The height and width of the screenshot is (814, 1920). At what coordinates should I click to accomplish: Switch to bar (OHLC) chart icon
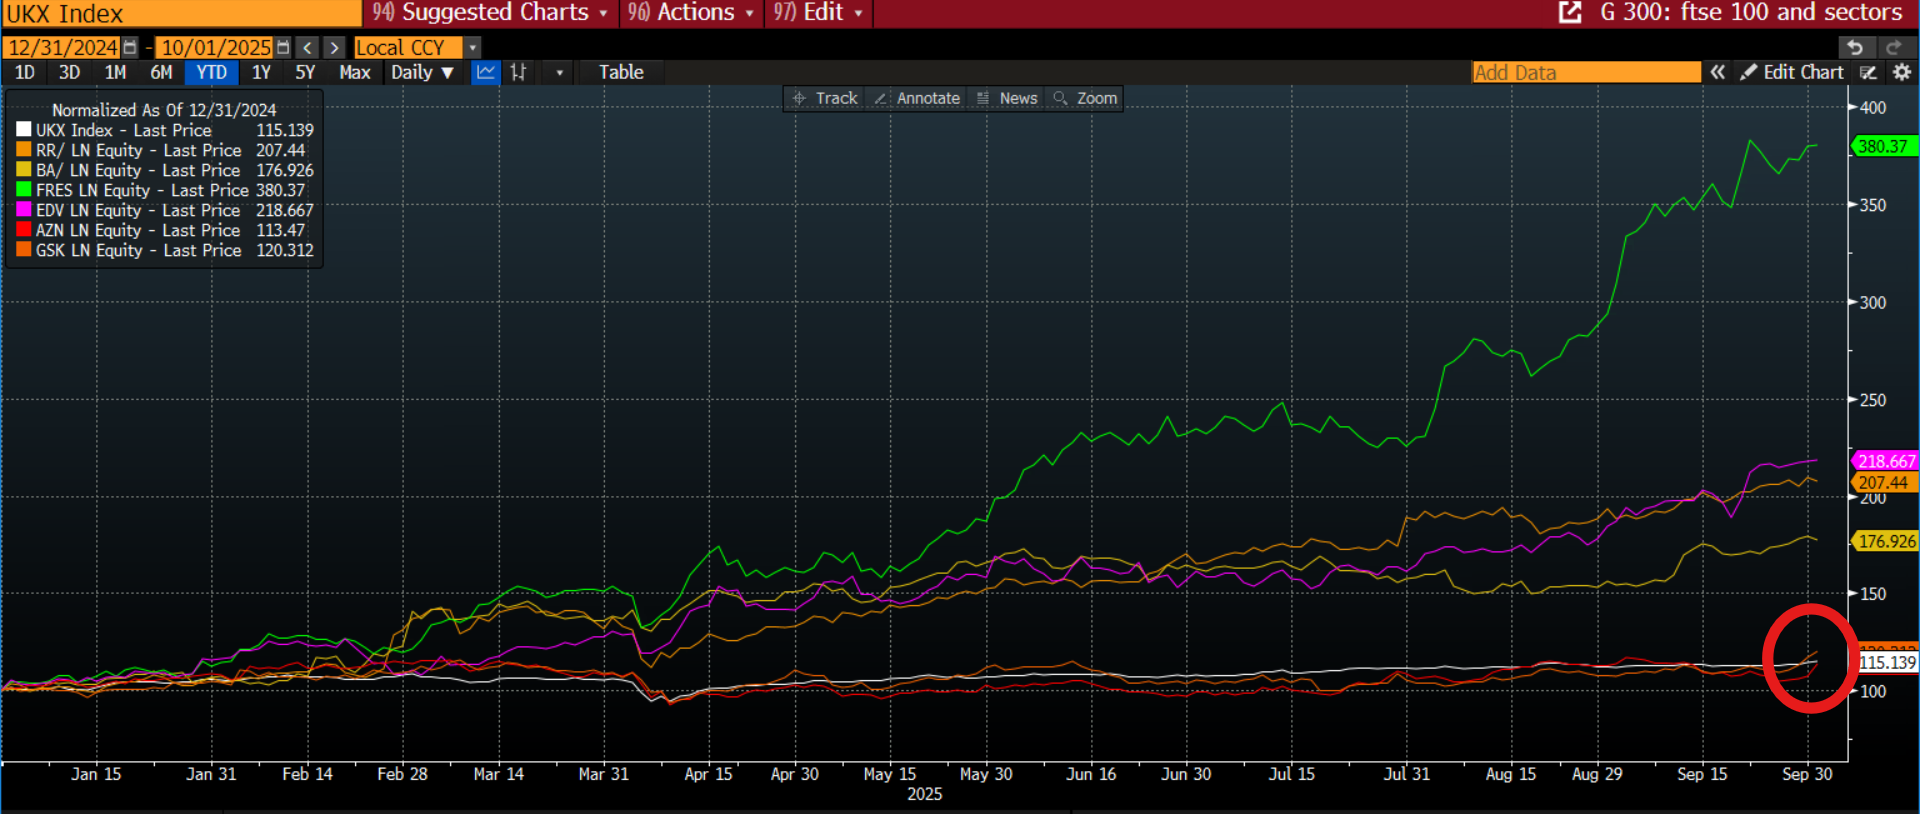tap(518, 72)
